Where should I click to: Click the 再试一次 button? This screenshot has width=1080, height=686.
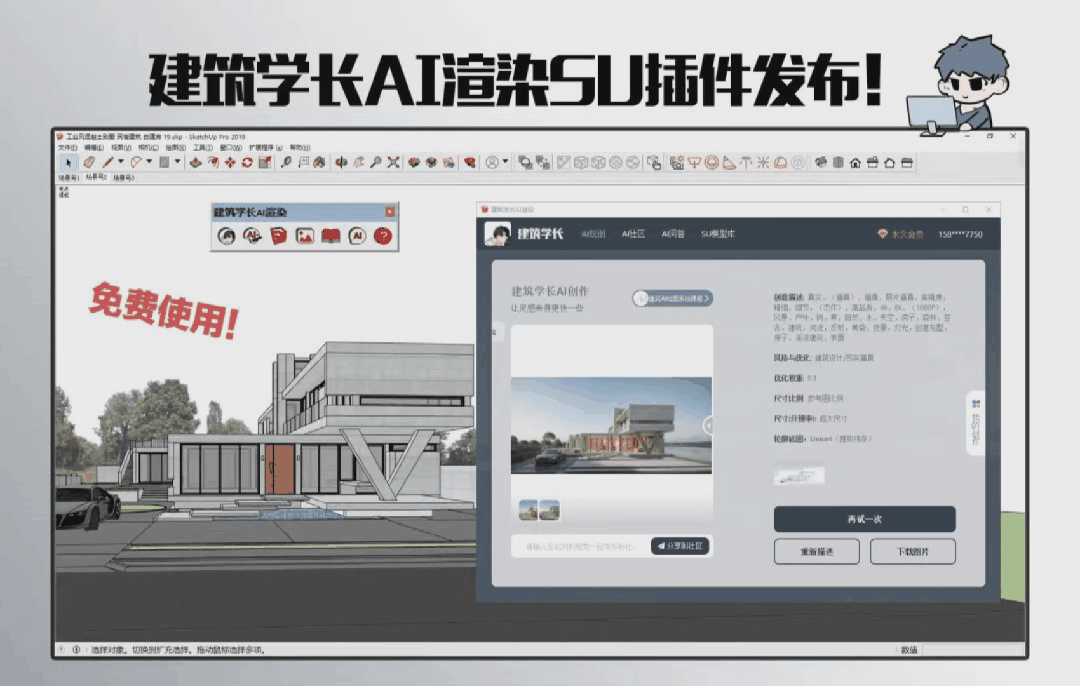[x=864, y=519]
